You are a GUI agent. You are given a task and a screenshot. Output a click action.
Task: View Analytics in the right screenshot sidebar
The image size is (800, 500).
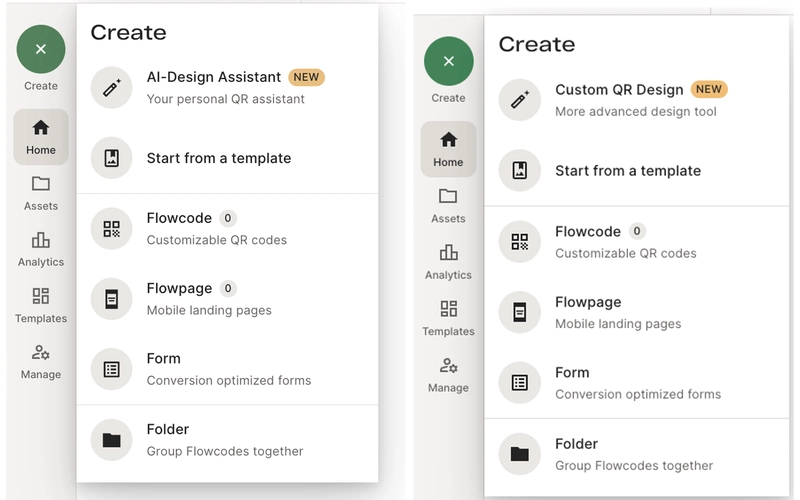coord(448,262)
